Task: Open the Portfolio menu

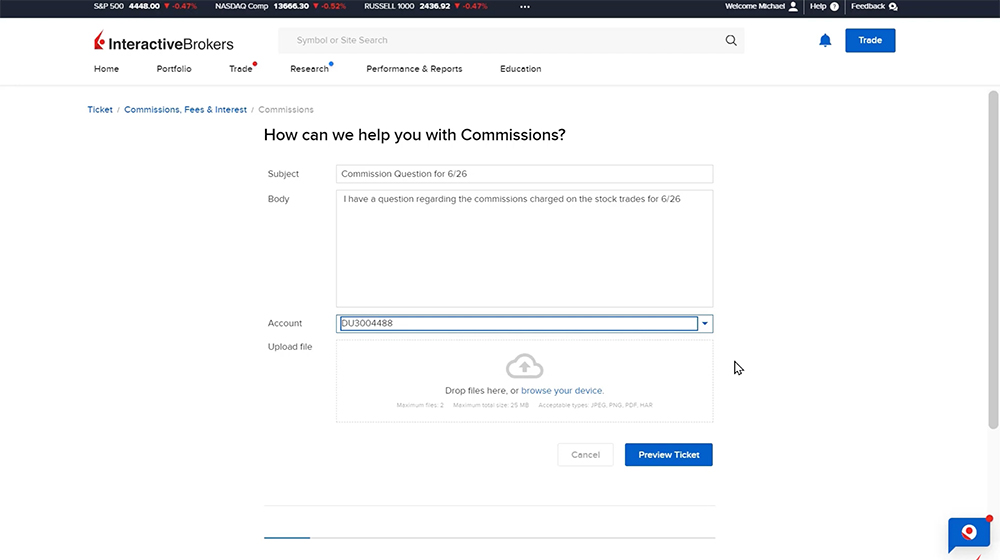Action: point(174,69)
